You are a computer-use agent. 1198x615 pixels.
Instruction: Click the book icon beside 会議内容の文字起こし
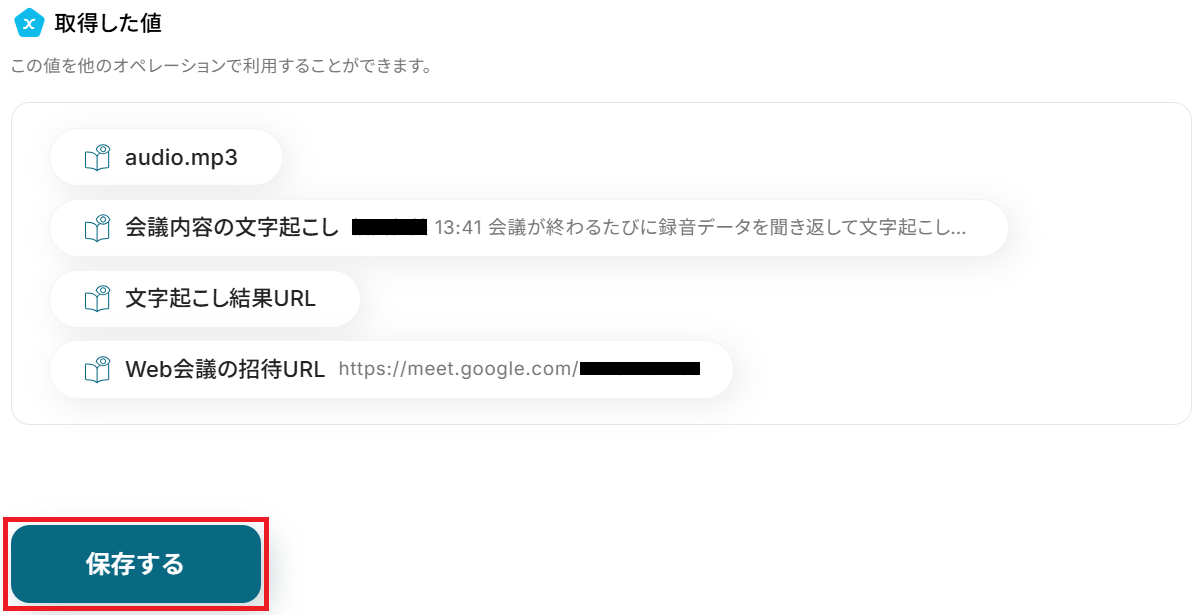point(97,229)
